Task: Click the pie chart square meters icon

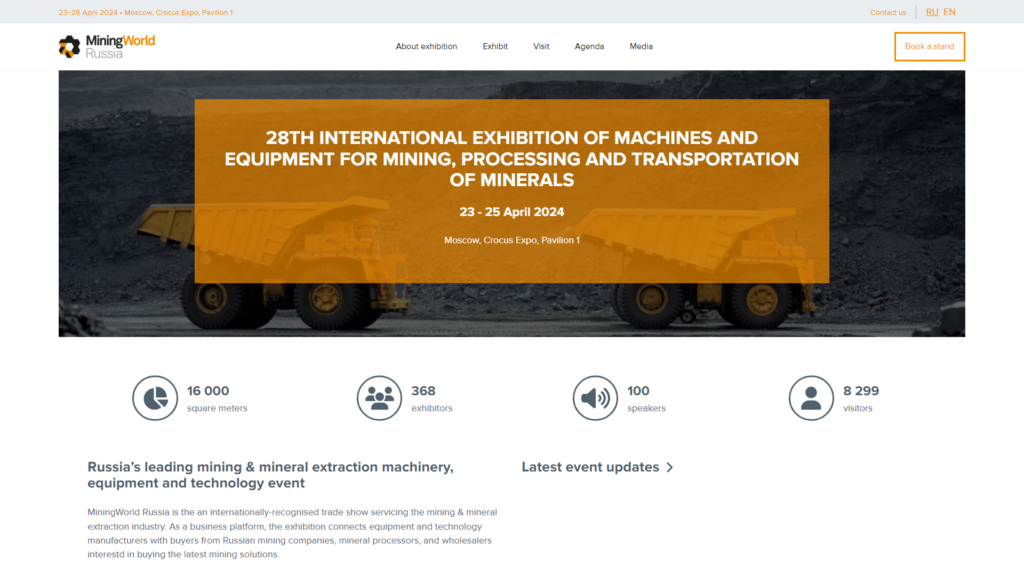Action: [x=155, y=398]
